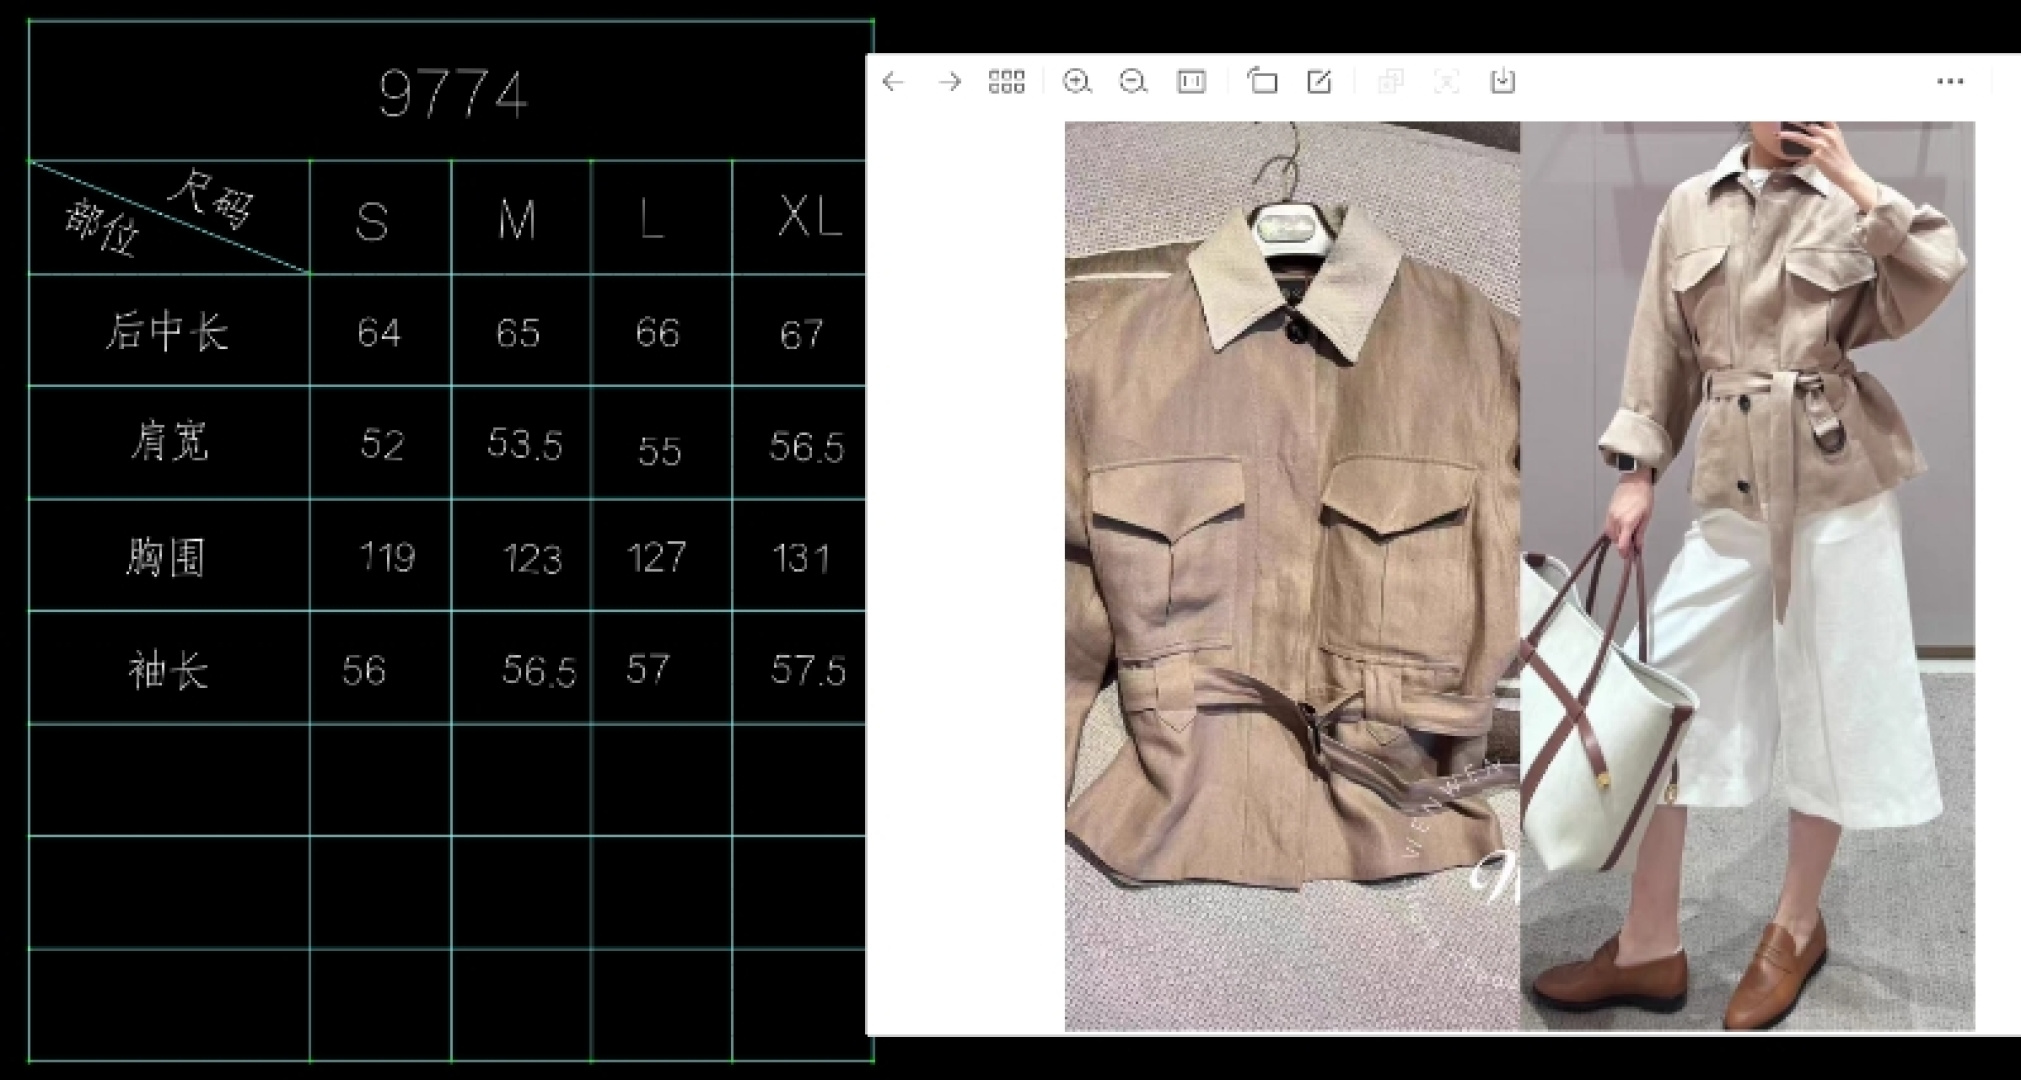Go to the next image with forward arrow

pos(949,82)
